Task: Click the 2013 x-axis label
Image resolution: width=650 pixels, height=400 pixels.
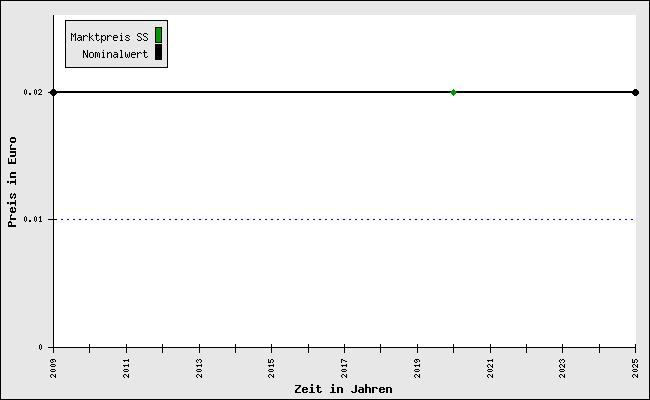Action: coord(199,368)
